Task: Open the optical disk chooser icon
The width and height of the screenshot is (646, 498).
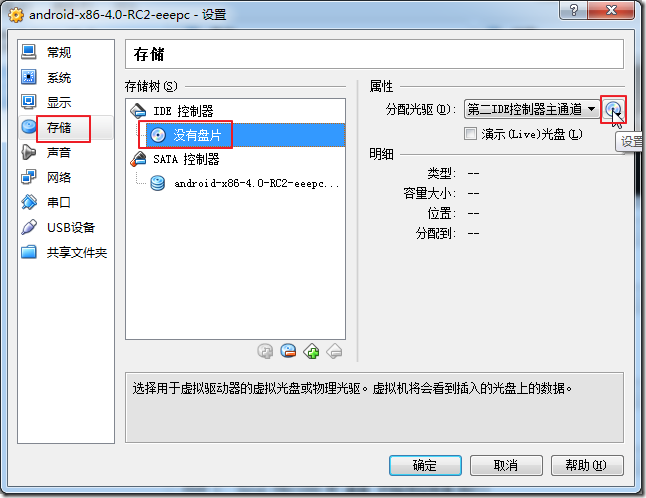Action: coord(613,110)
